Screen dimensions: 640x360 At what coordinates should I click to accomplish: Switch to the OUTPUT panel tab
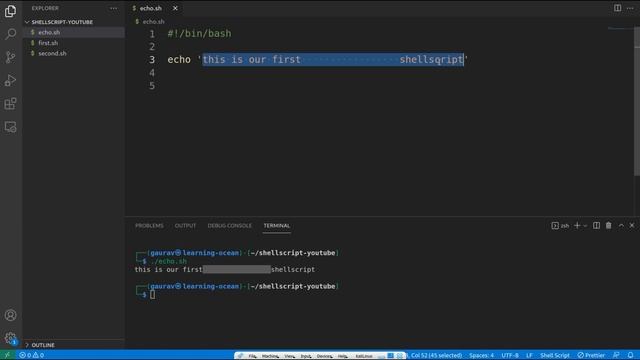pyautogui.click(x=185, y=226)
